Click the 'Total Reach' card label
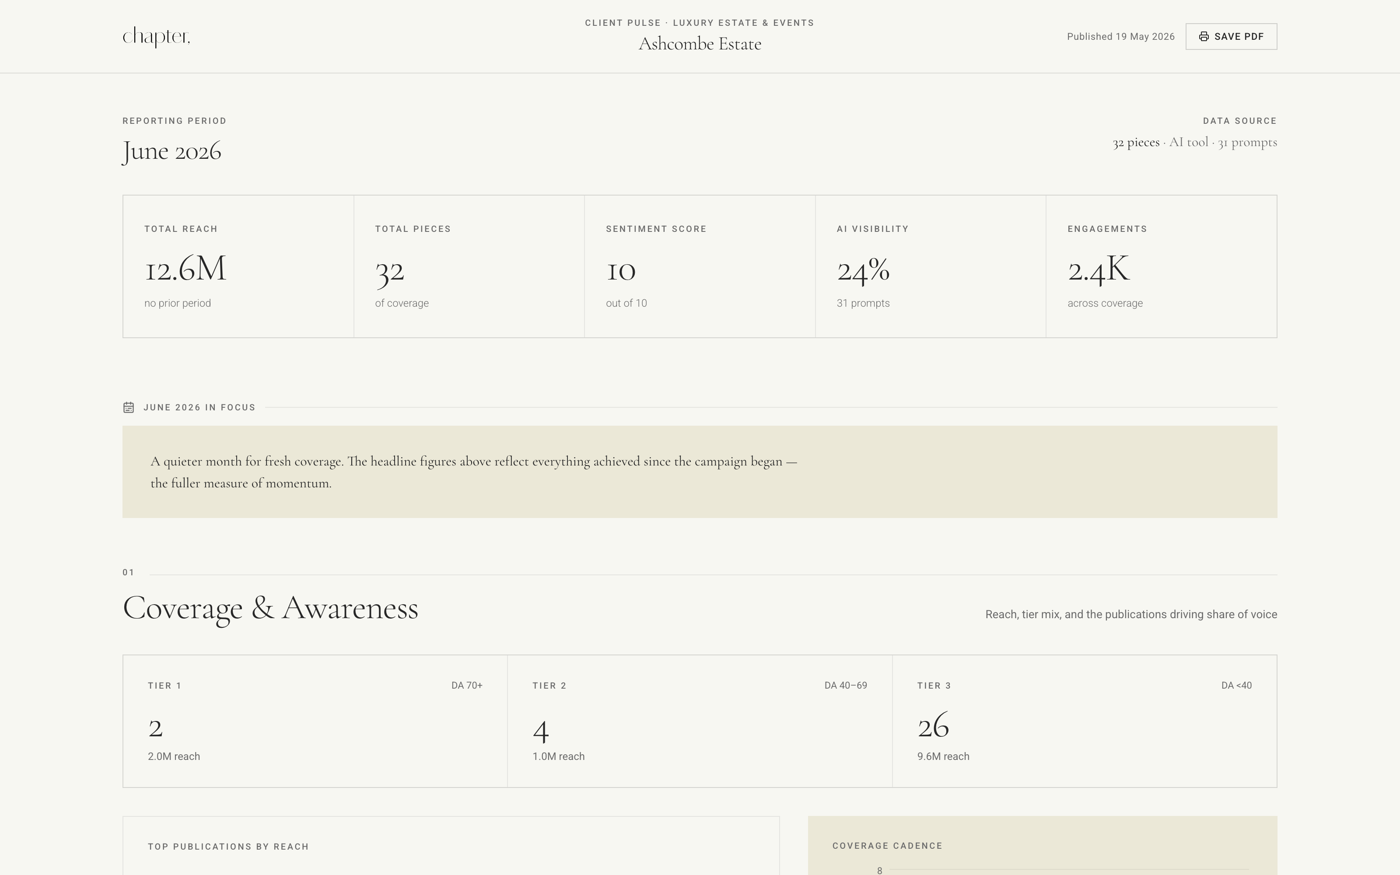This screenshot has width=1400, height=875. pyautogui.click(x=181, y=229)
